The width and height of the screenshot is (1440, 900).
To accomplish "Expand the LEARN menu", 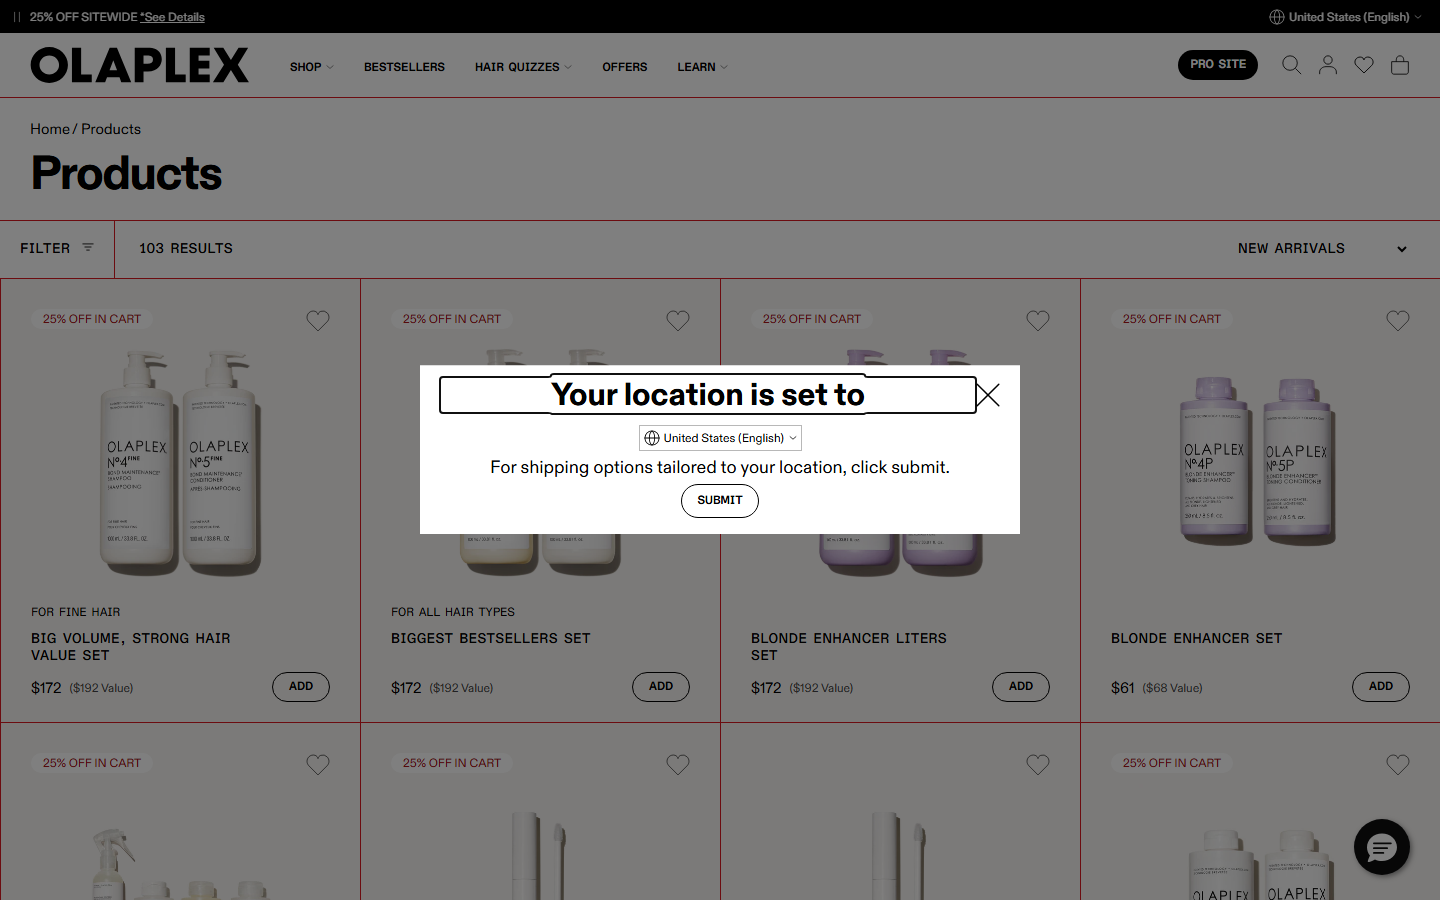I will click(702, 67).
